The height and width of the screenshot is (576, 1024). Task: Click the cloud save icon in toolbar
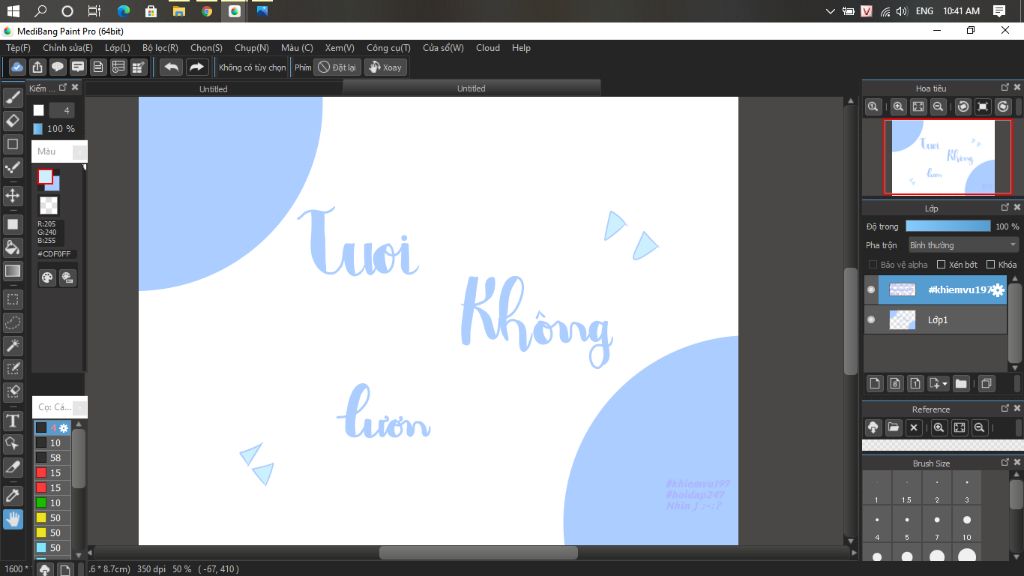[x=17, y=67]
